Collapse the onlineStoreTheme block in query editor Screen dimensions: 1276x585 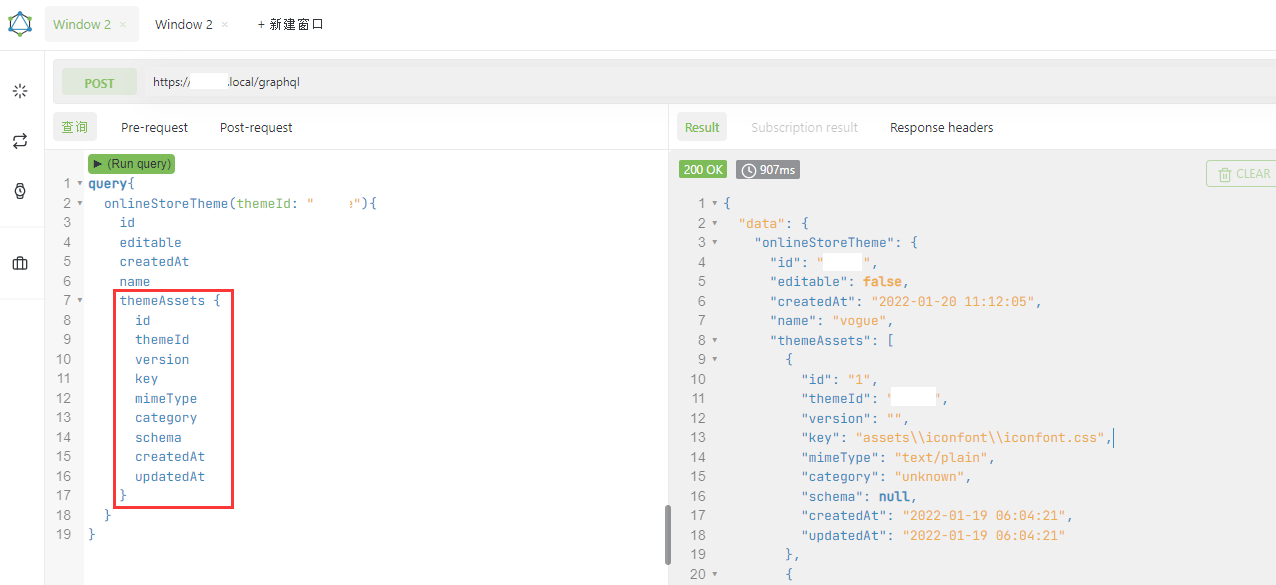(80, 203)
